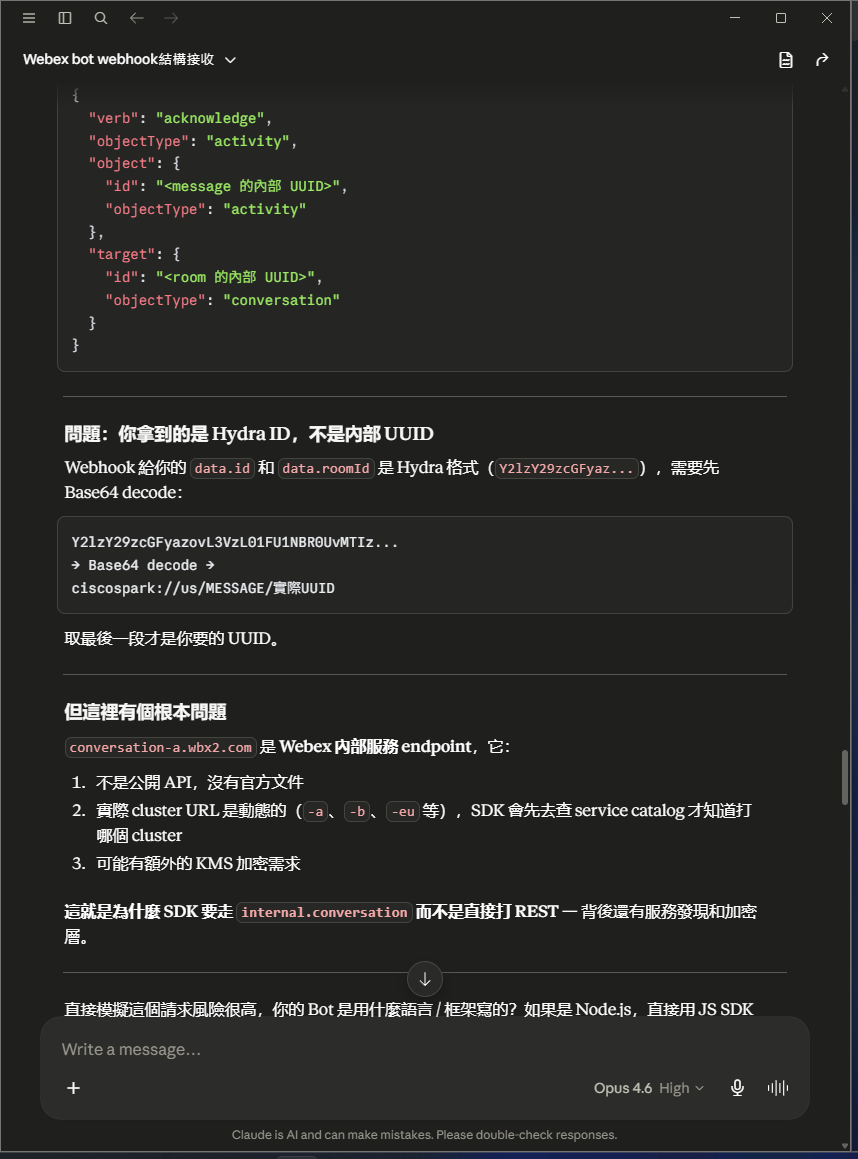Close the Claude window
The image size is (858, 1159).
(826, 18)
